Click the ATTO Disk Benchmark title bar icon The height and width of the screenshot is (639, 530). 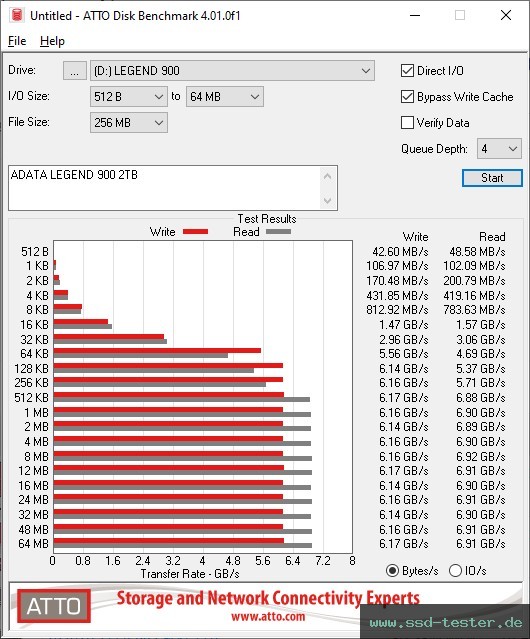[16, 15]
